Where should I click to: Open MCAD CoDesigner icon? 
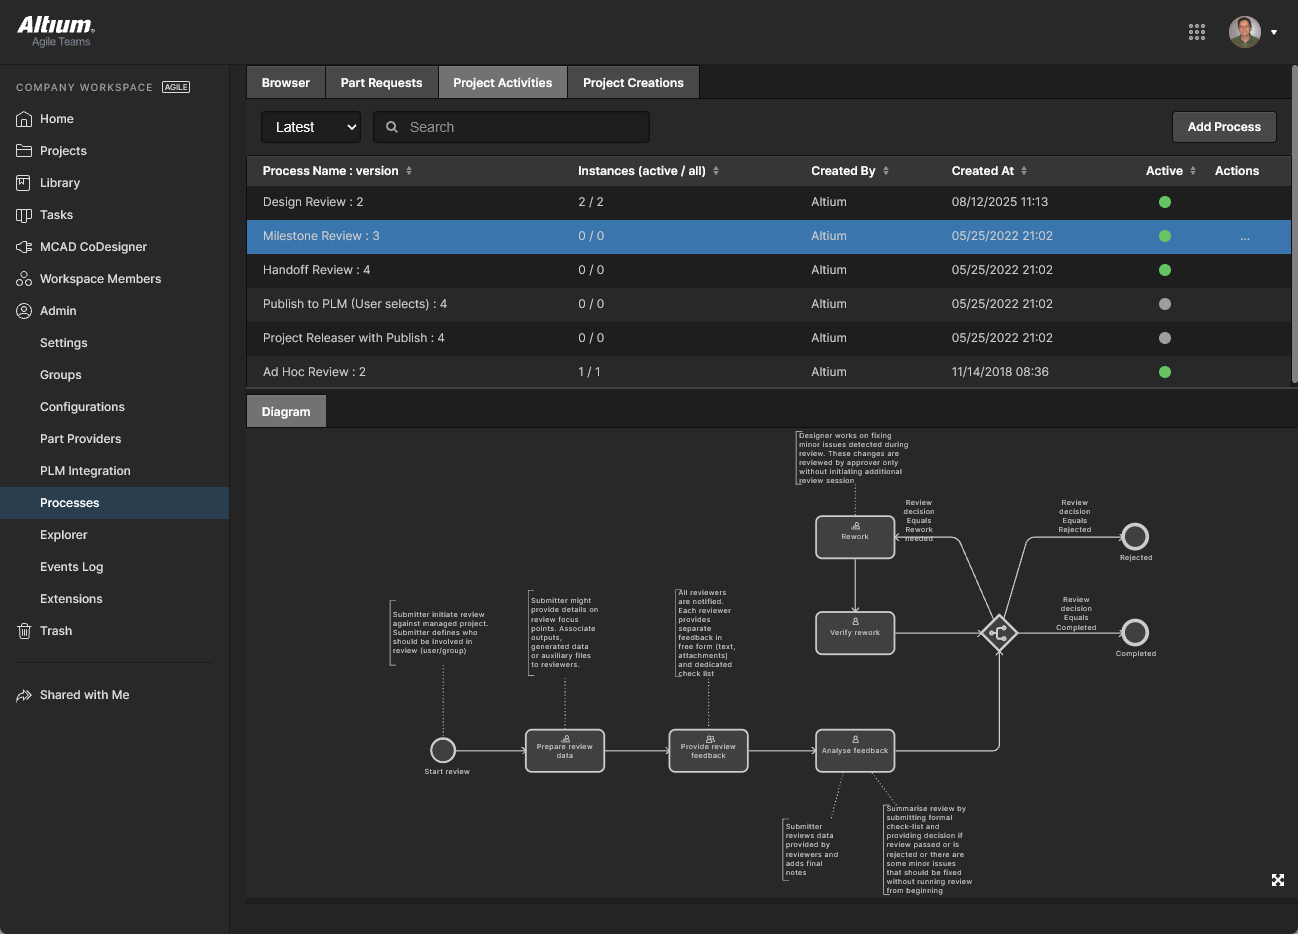pyautogui.click(x=24, y=247)
